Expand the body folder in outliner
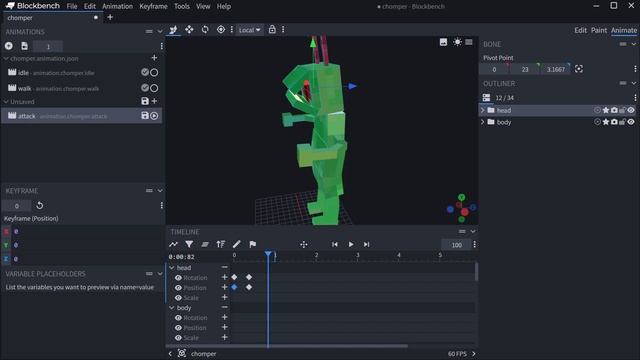The width and height of the screenshot is (640, 360). [483, 122]
